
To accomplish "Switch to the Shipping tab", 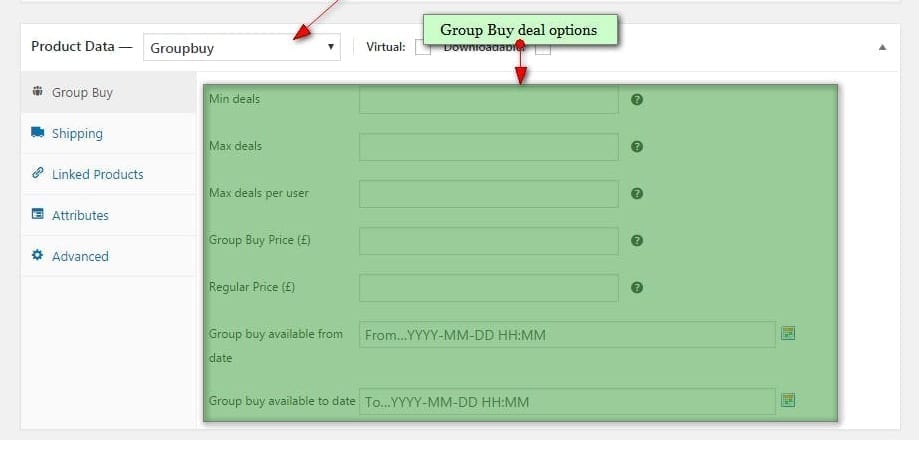I will click(108, 134).
